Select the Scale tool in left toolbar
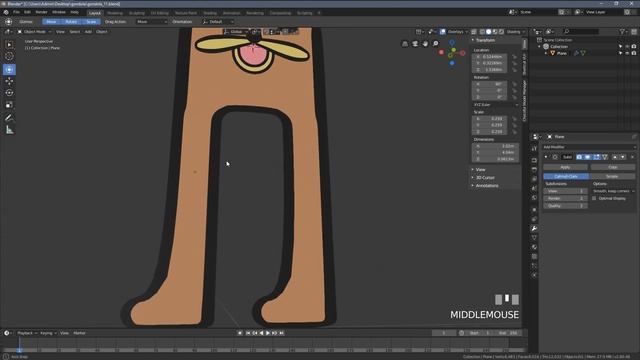The height and width of the screenshot is (360, 640). point(9,105)
